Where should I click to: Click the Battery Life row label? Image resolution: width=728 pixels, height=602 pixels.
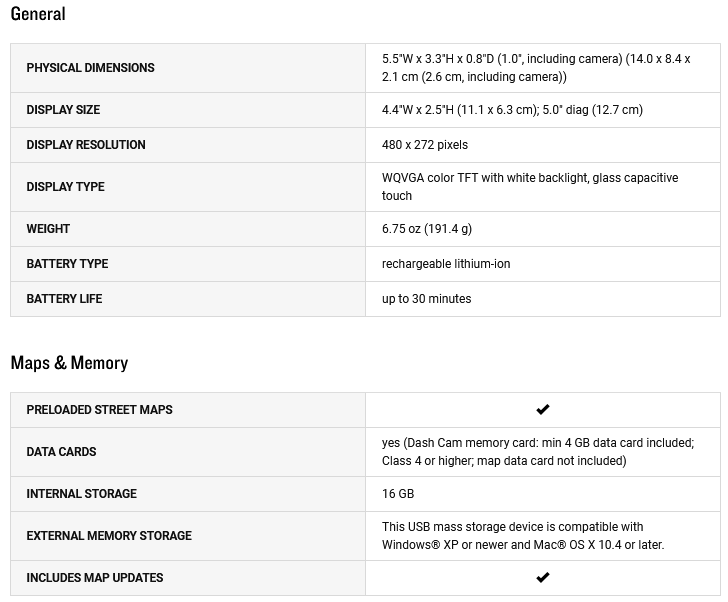pos(64,299)
